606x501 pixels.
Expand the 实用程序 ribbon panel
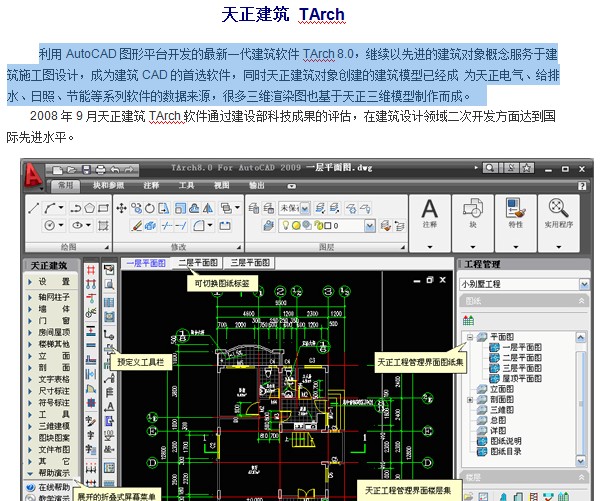(x=558, y=247)
